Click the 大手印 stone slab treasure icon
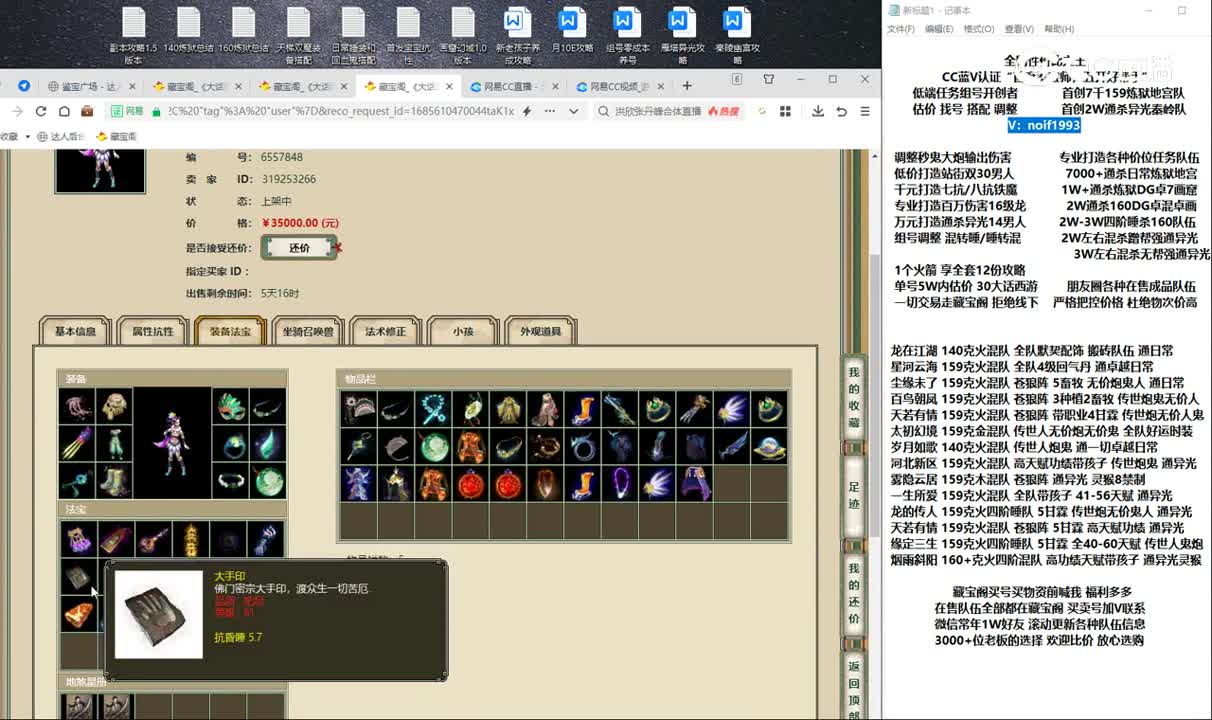Viewport: 1212px width, 720px height. pyautogui.click(x=77, y=577)
